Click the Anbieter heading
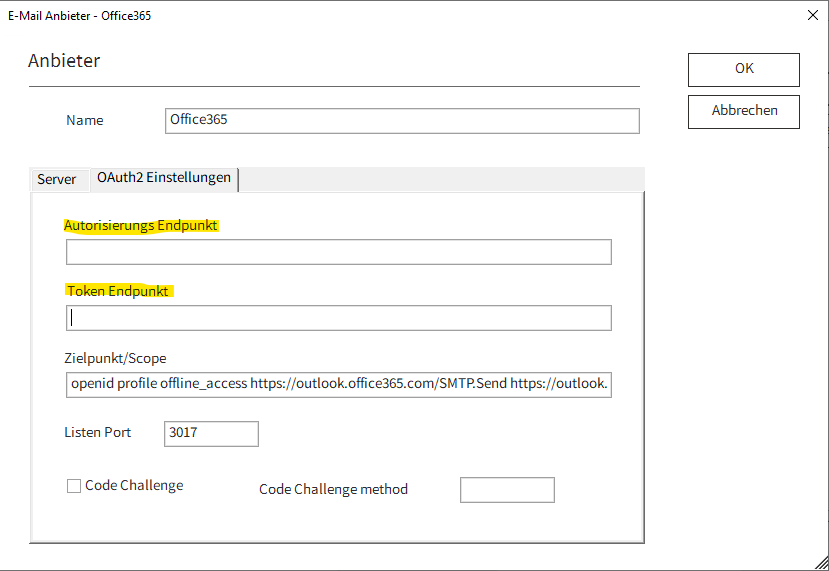The image size is (829, 571). 64,61
